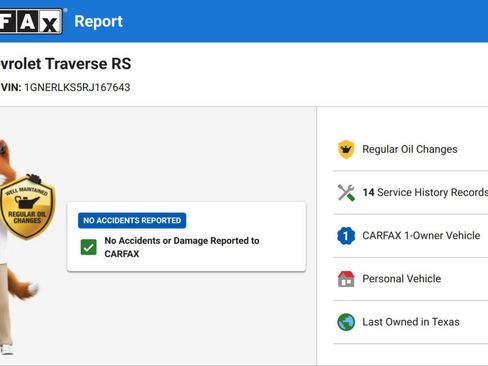This screenshot has width=488, height=366.
Task: Click the 14 Service History Records text
Action: point(425,192)
